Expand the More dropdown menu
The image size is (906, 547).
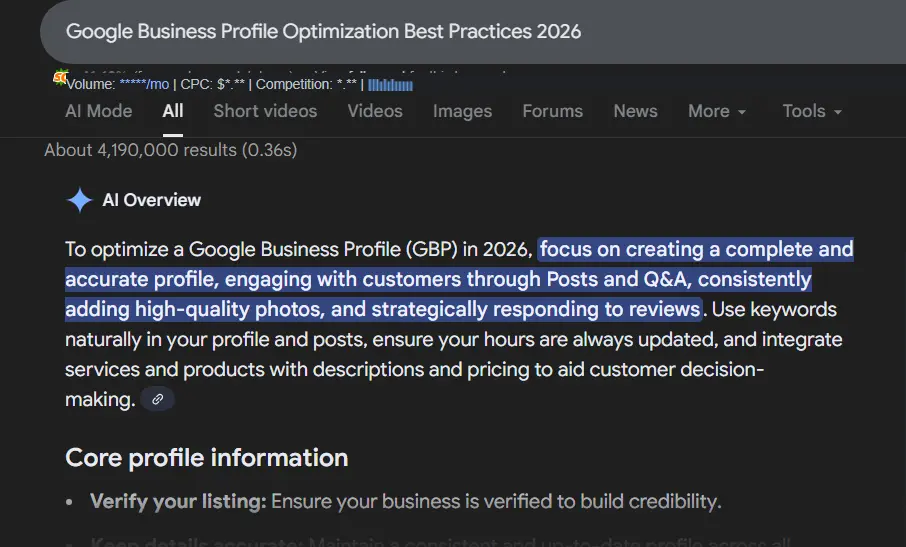coord(717,111)
